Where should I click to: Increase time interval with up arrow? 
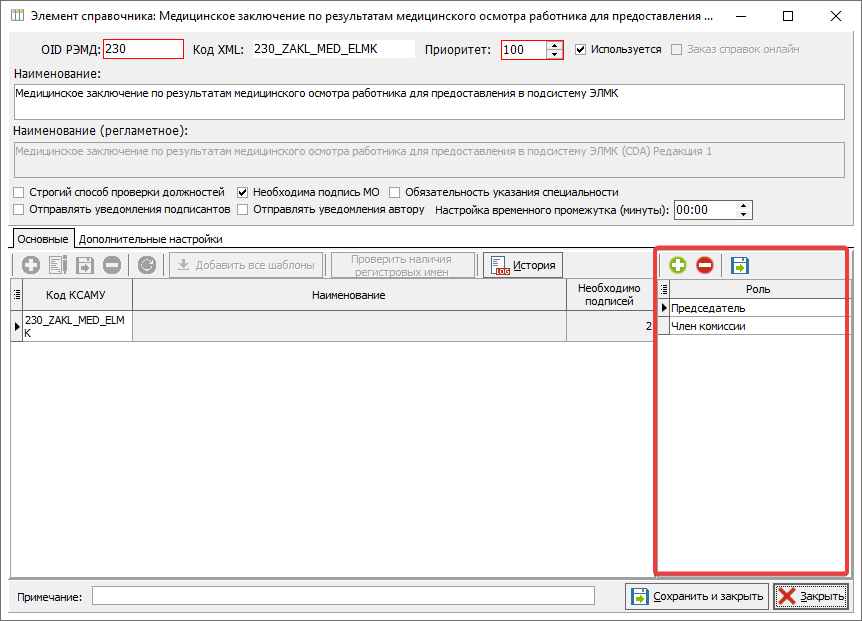(744, 206)
